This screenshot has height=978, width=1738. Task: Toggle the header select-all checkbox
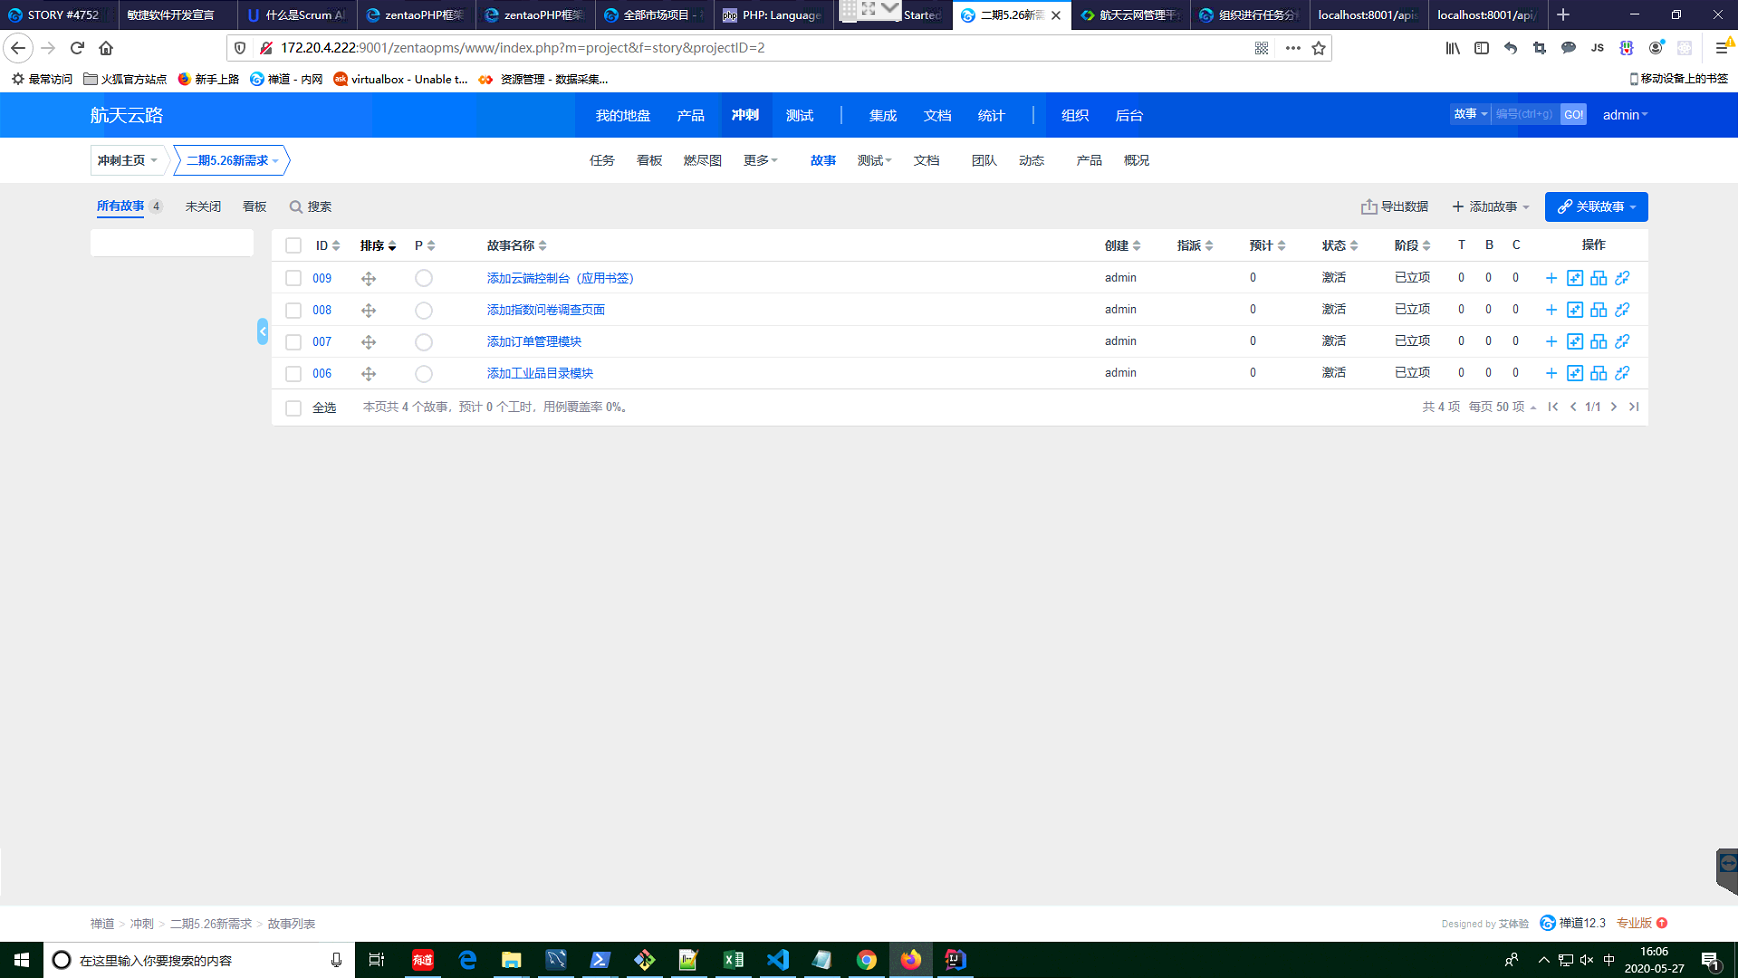(293, 246)
